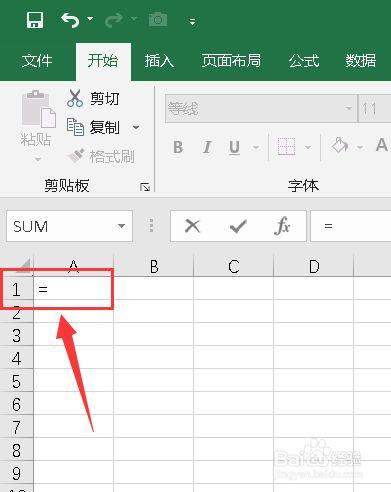Switch to the 公式 tab
Screen dimensions: 391x492
(304, 61)
